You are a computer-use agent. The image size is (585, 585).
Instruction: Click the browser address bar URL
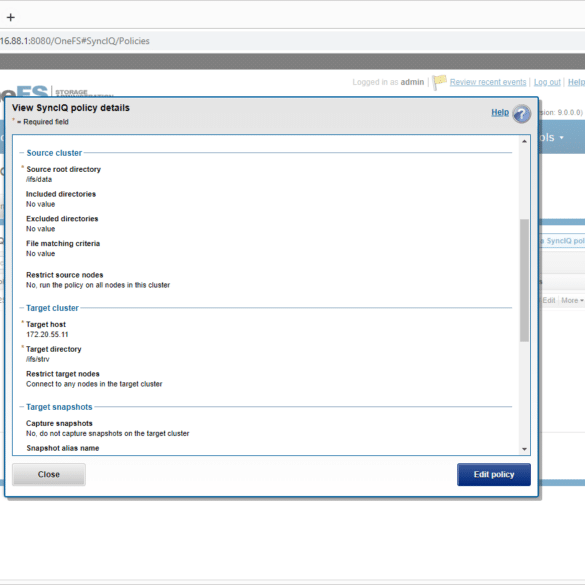click(75, 41)
